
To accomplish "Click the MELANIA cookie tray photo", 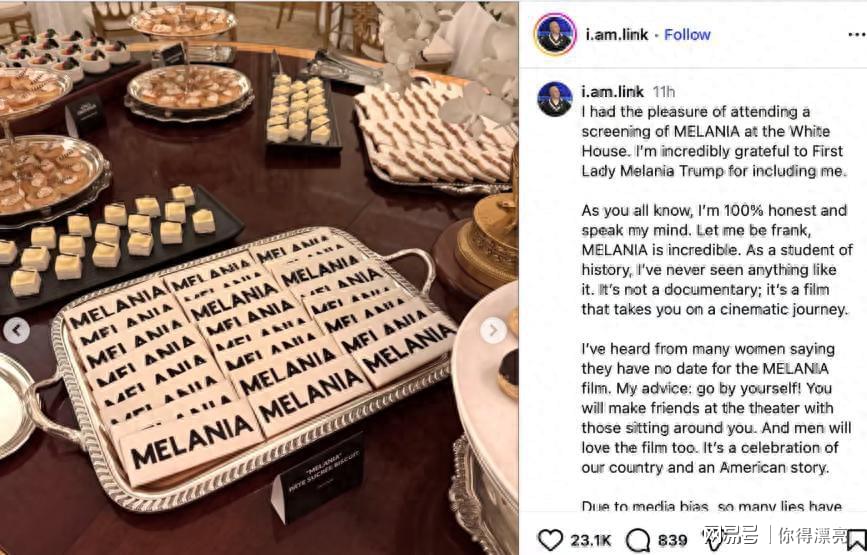I will pos(259,278).
